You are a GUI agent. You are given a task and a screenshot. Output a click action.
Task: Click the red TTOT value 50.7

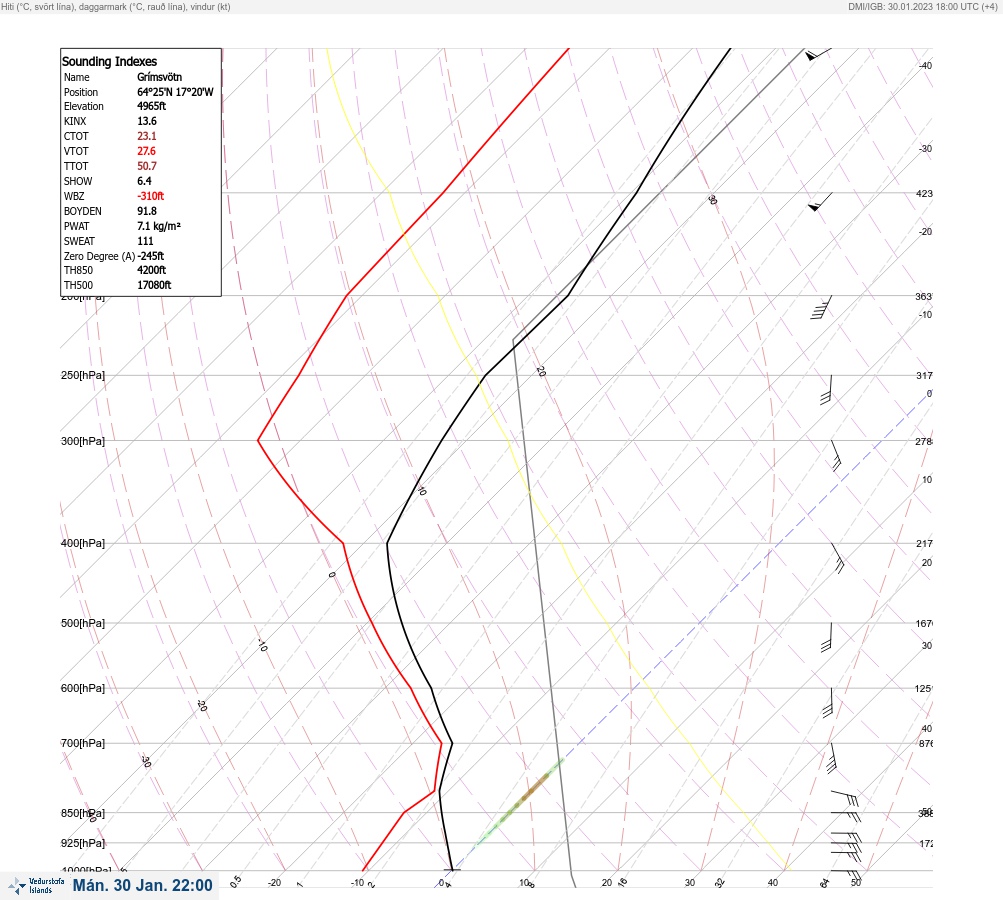pyautogui.click(x=146, y=166)
